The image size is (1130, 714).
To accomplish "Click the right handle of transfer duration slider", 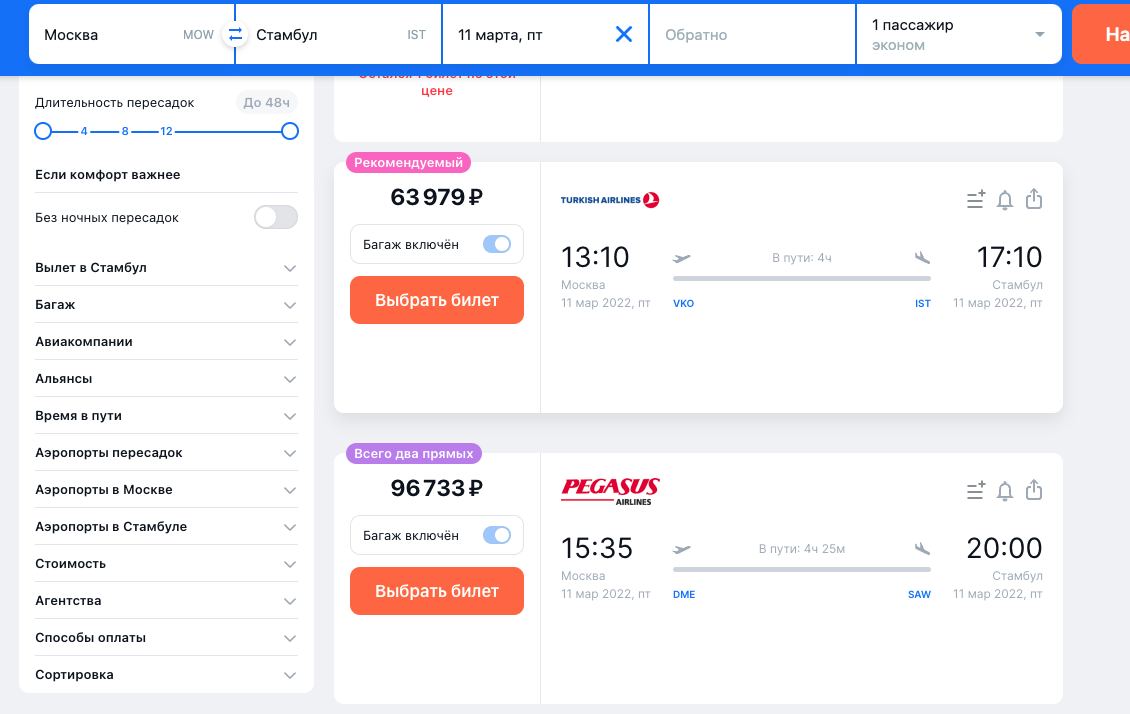I will 290,131.
